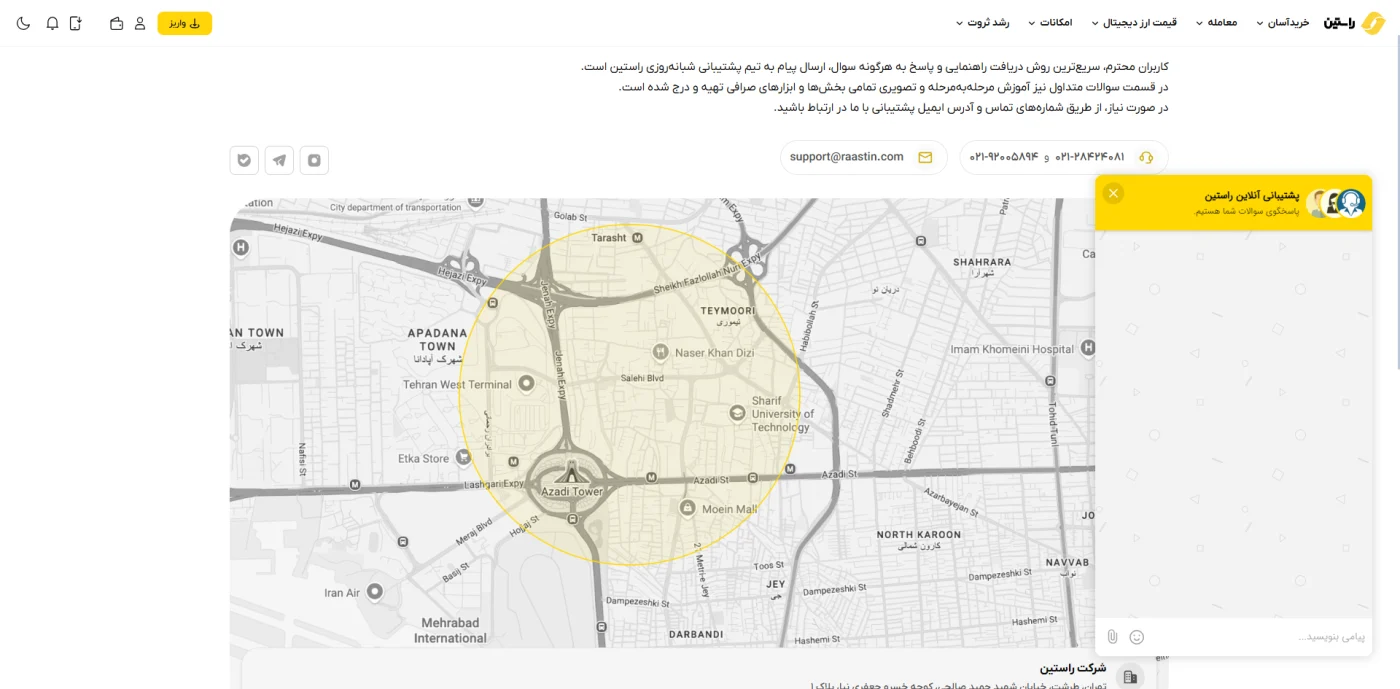Click the headset icon beside phone numbers

pos(1146,157)
